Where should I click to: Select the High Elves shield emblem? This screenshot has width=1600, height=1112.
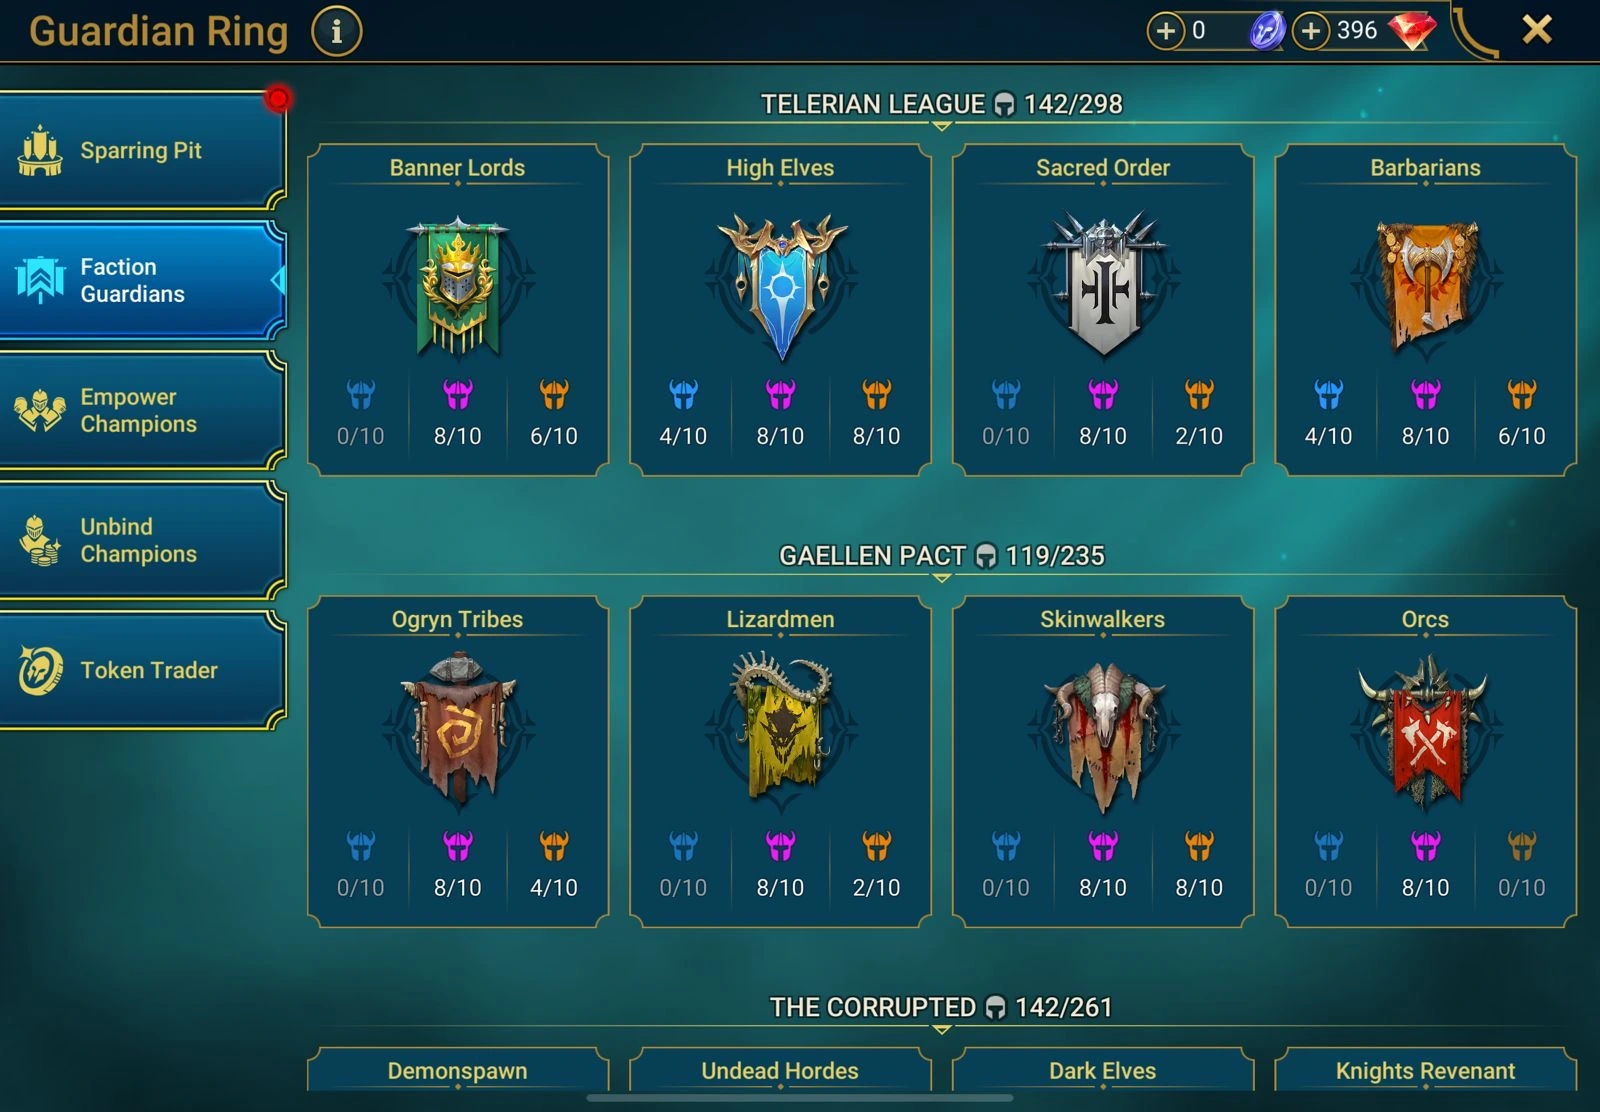click(781, 287)
